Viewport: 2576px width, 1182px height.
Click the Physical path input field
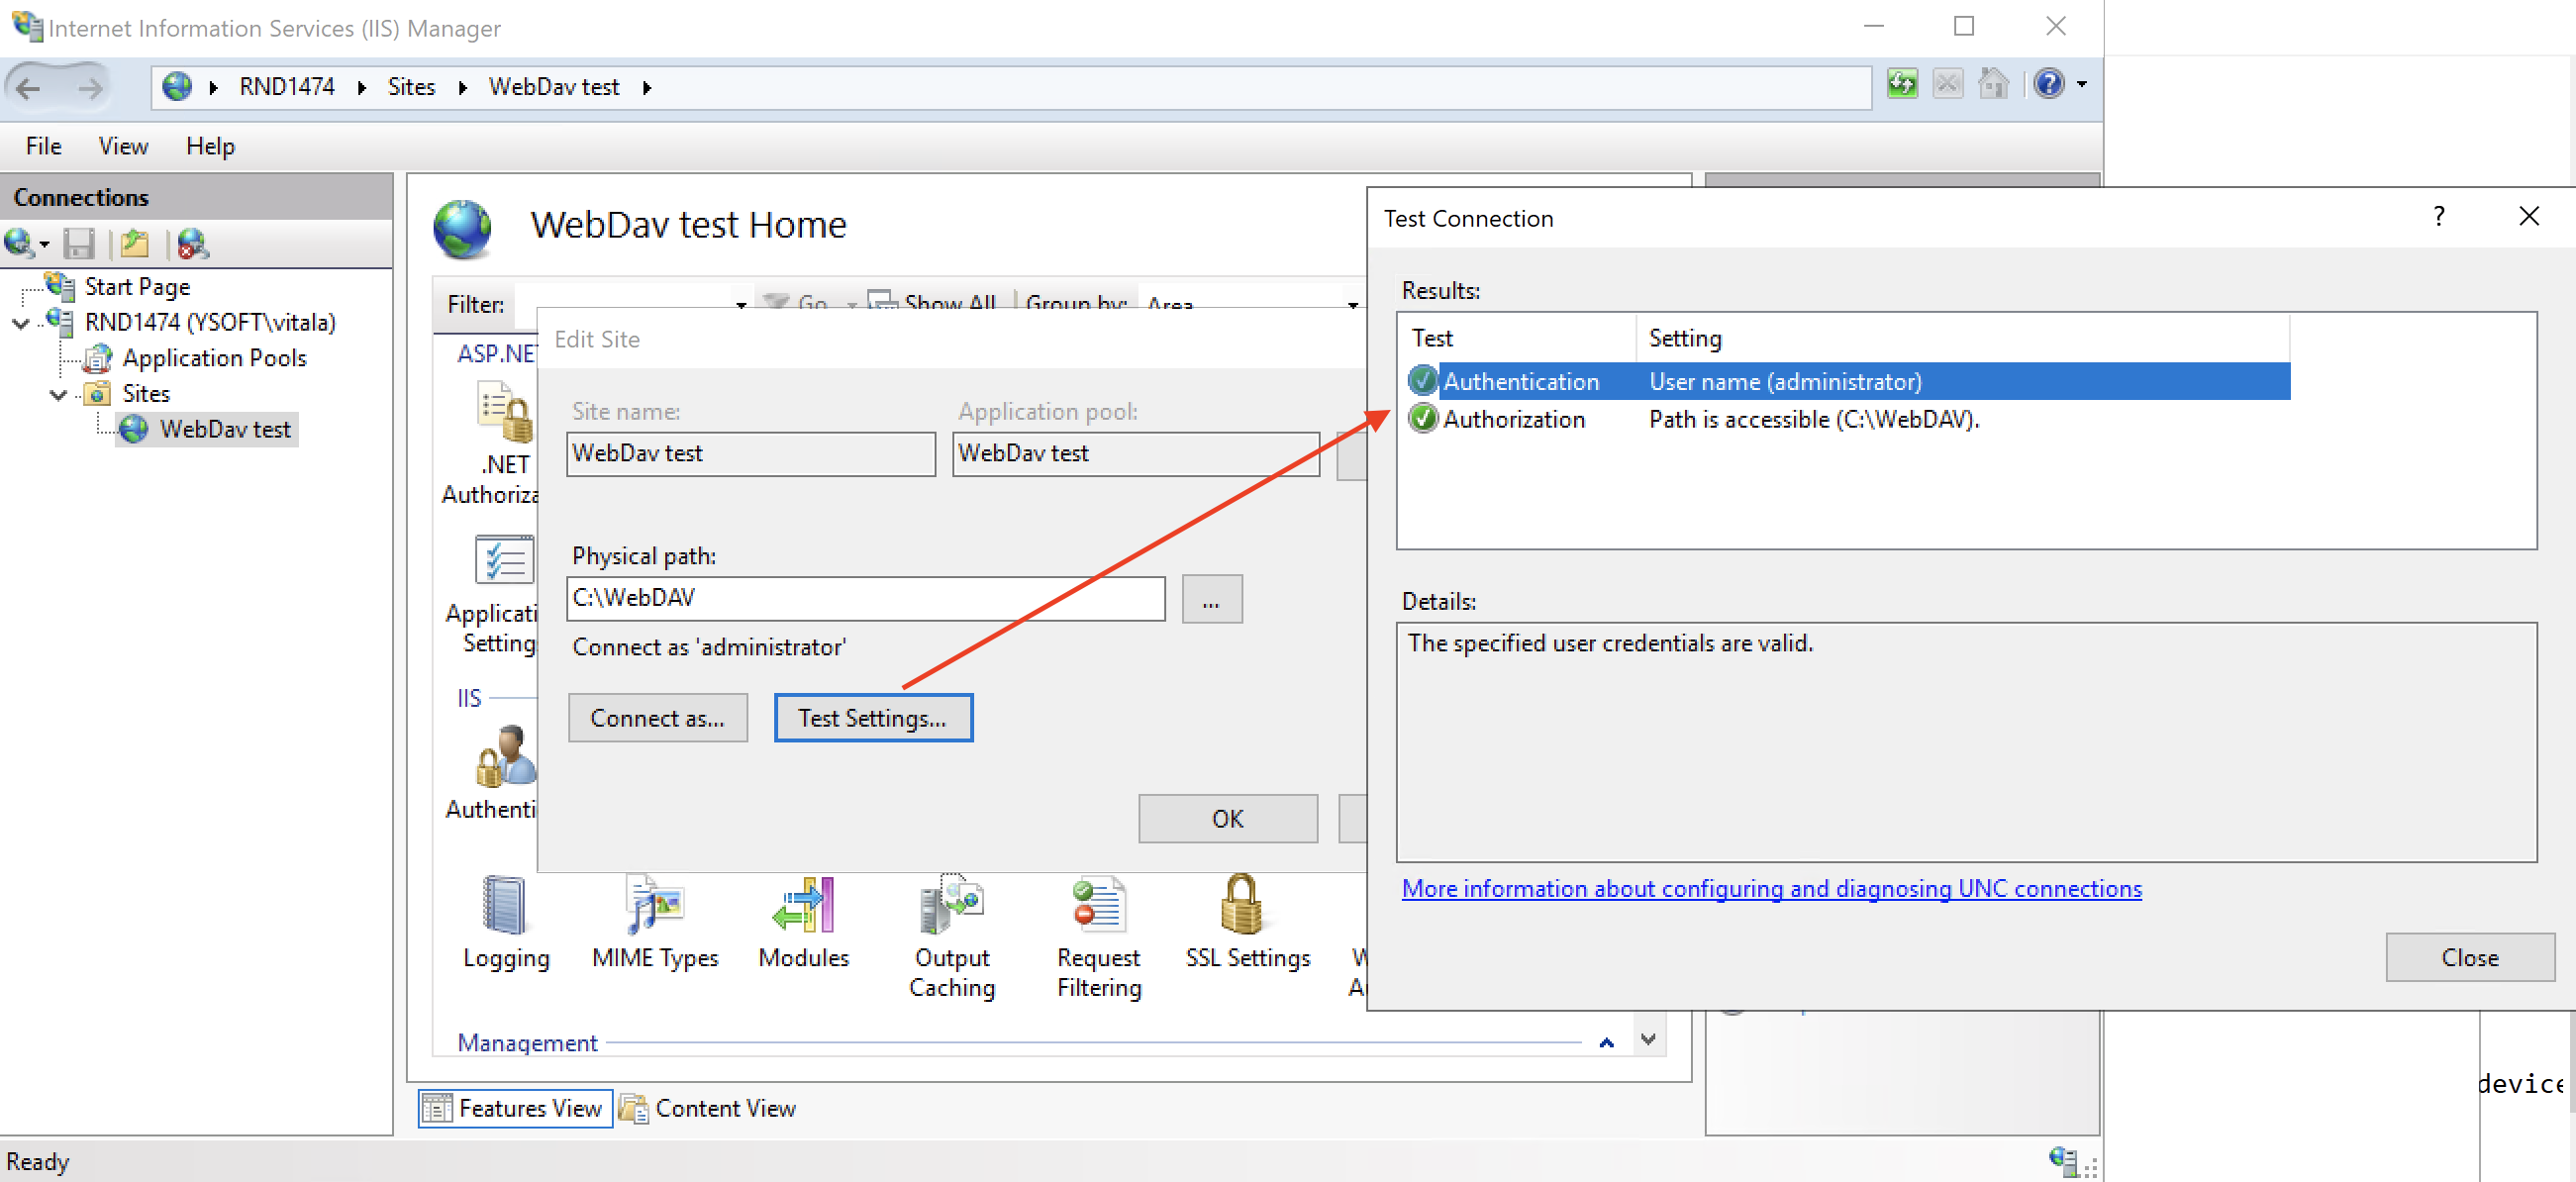864,598
